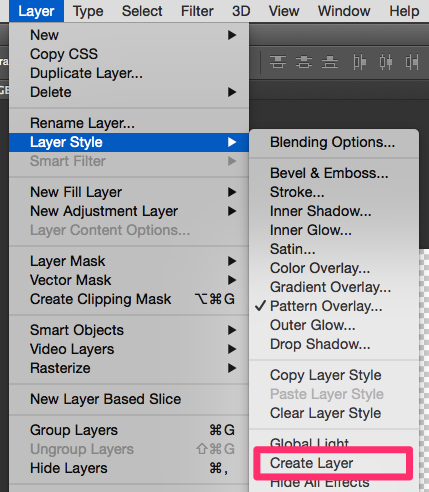Expand the New submenu arrow
Image resolution: width=429 pixels, height=492 pixels.
tap(232, 35)
